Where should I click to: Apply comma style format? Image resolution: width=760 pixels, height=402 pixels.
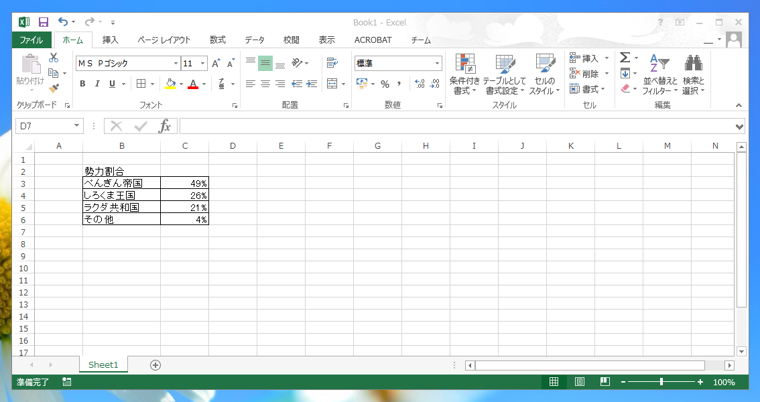coord(399,84)
